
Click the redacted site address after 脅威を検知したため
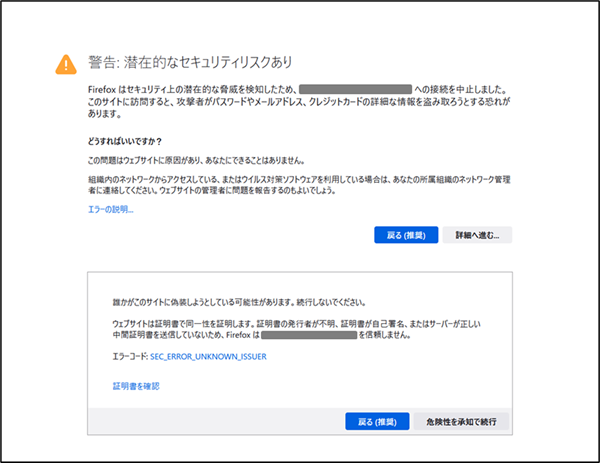pyautogui.click(x=355, y=90)
